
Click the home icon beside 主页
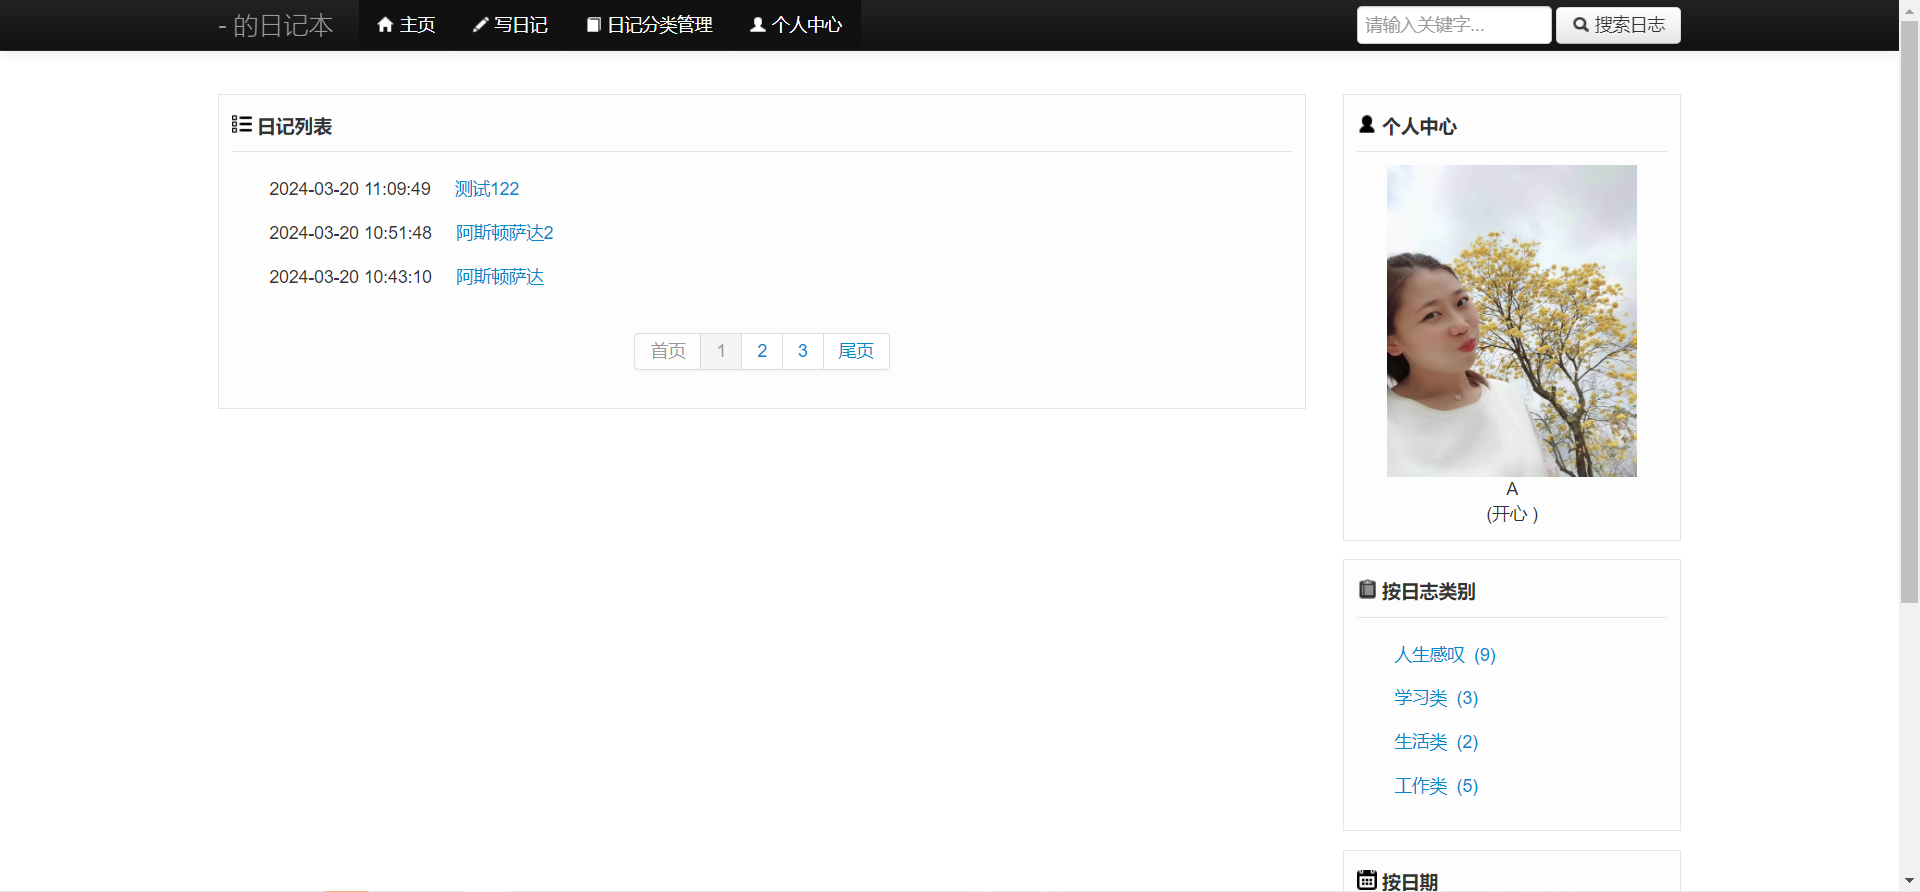[x=385, y=25]
